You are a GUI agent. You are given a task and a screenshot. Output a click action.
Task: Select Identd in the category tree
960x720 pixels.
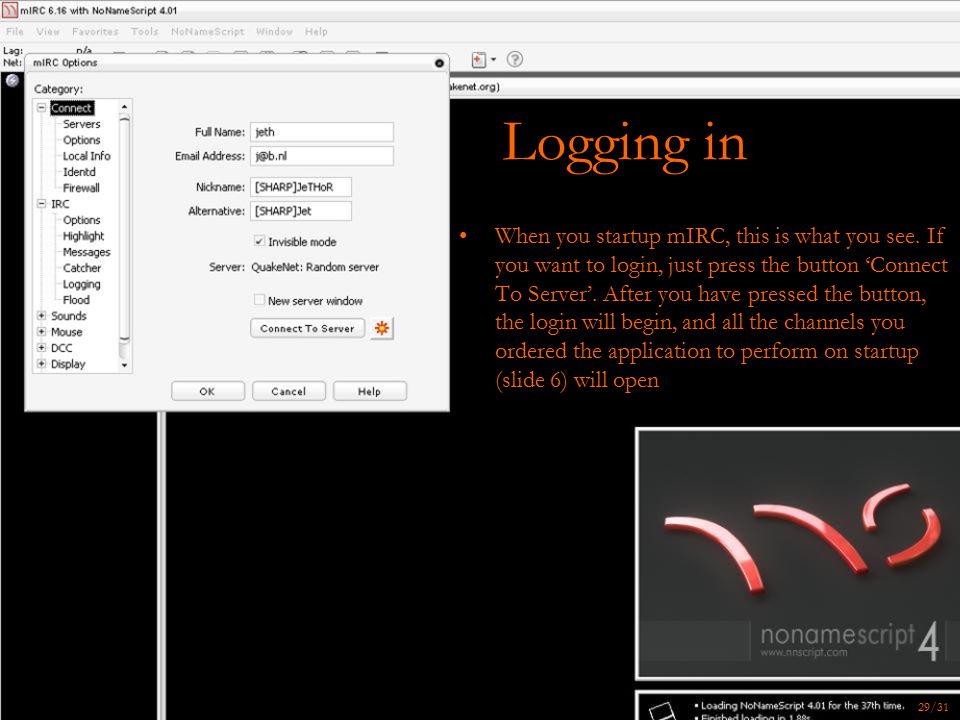tap(79, 171)
